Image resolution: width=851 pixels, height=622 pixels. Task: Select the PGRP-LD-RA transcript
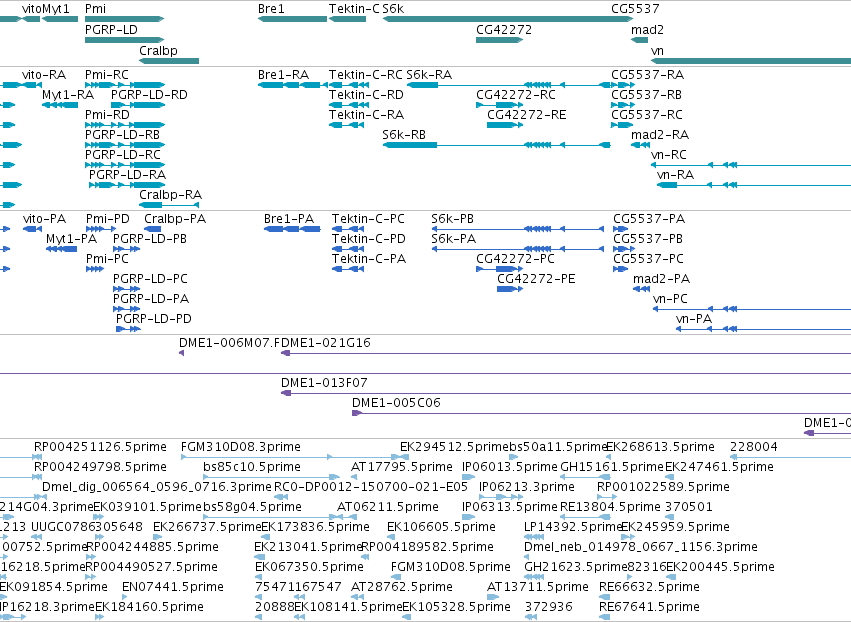coord(127,185)
